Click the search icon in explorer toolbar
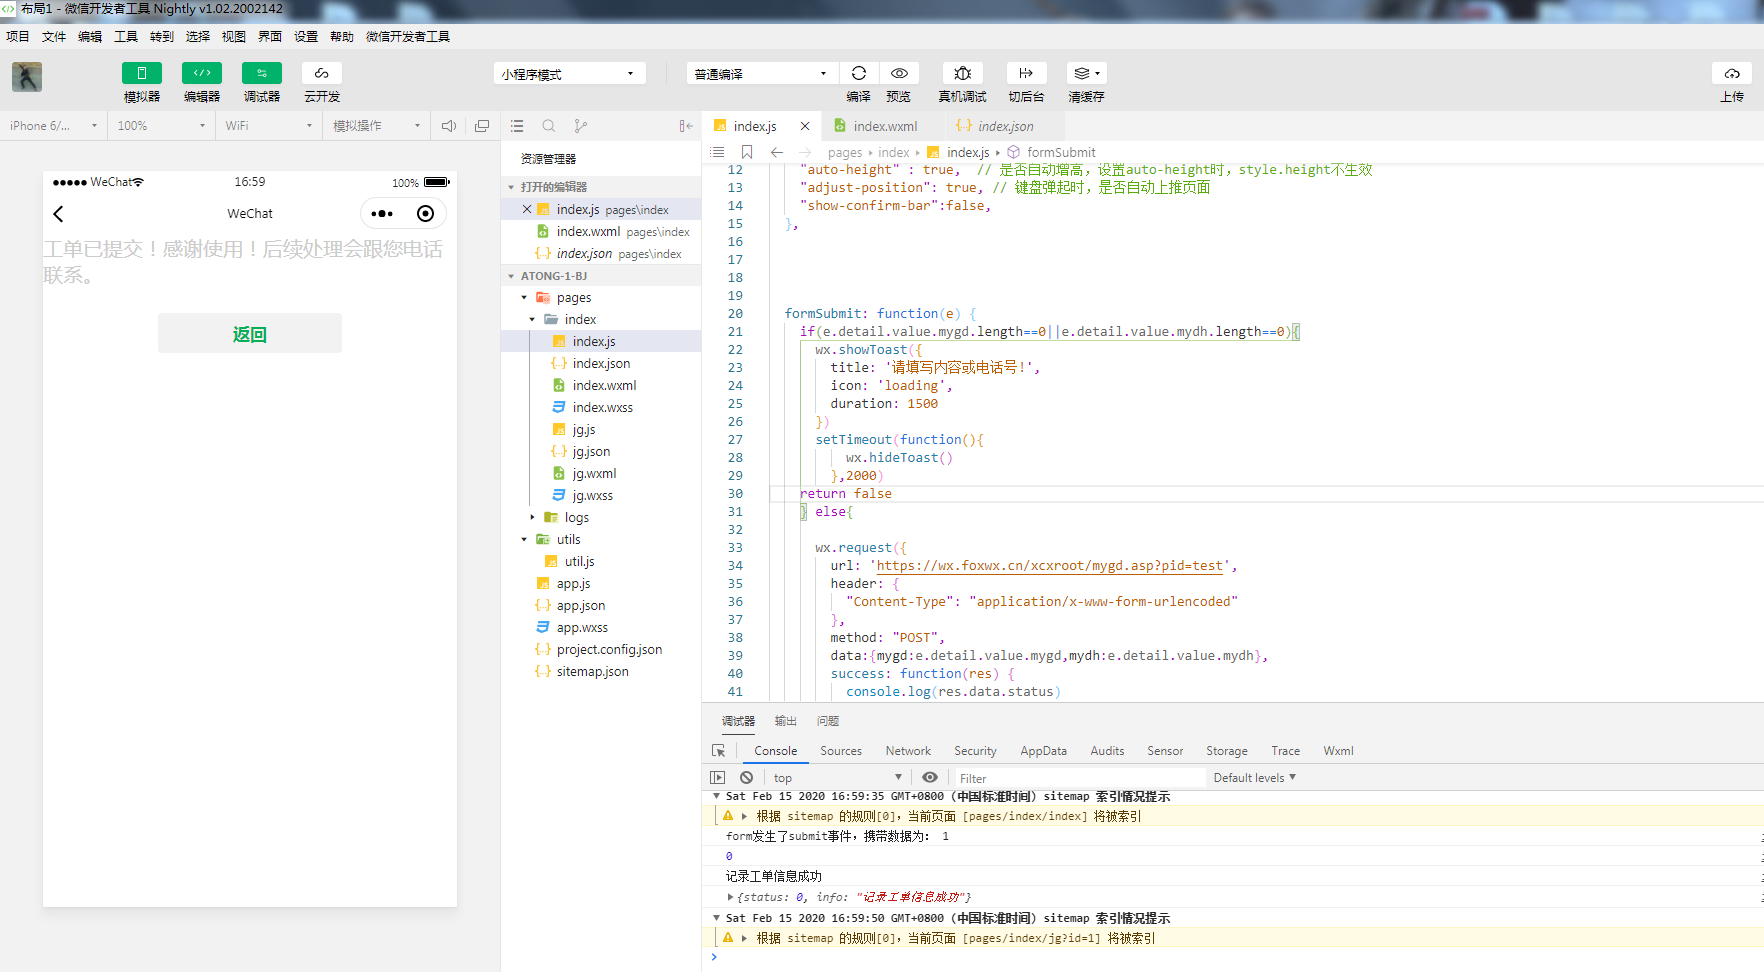The height and width of the screenshot is (972, 1764). point(549,126)
